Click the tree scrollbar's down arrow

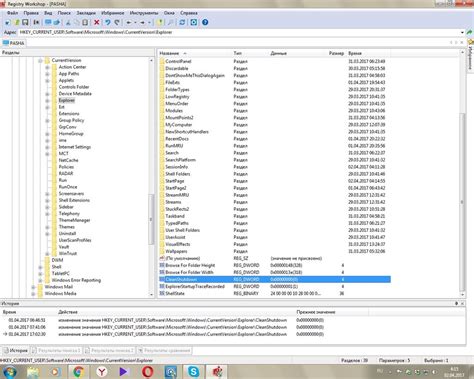click(151, 294)
